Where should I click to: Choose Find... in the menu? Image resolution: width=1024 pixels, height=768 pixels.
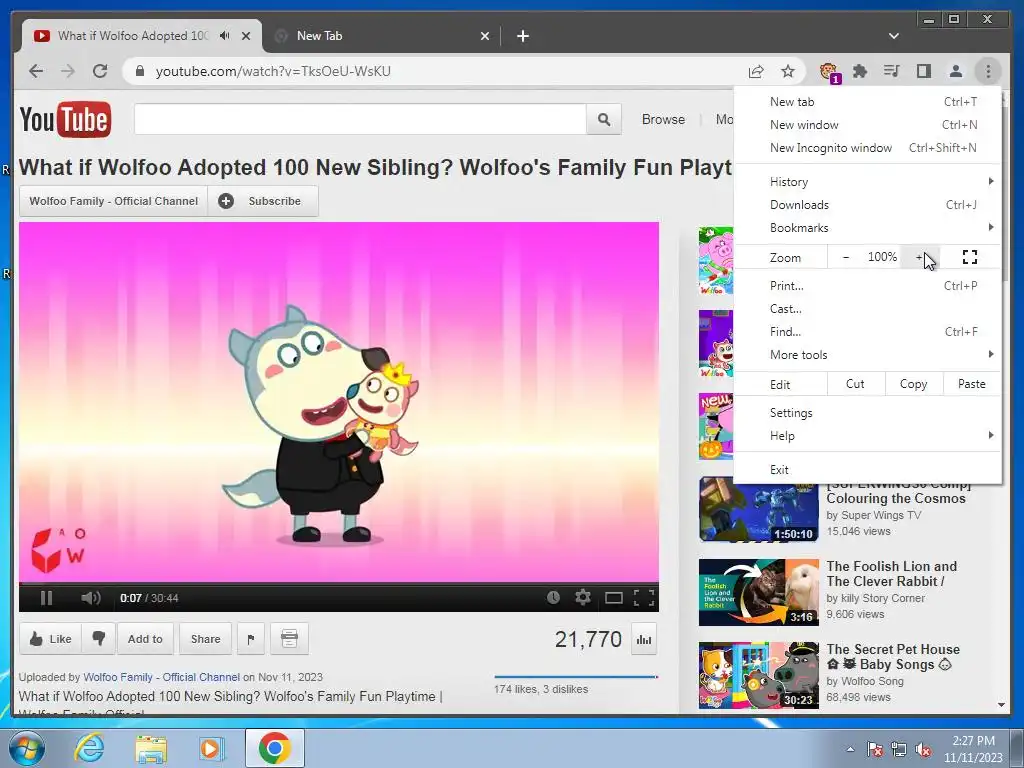click(867, 332)
